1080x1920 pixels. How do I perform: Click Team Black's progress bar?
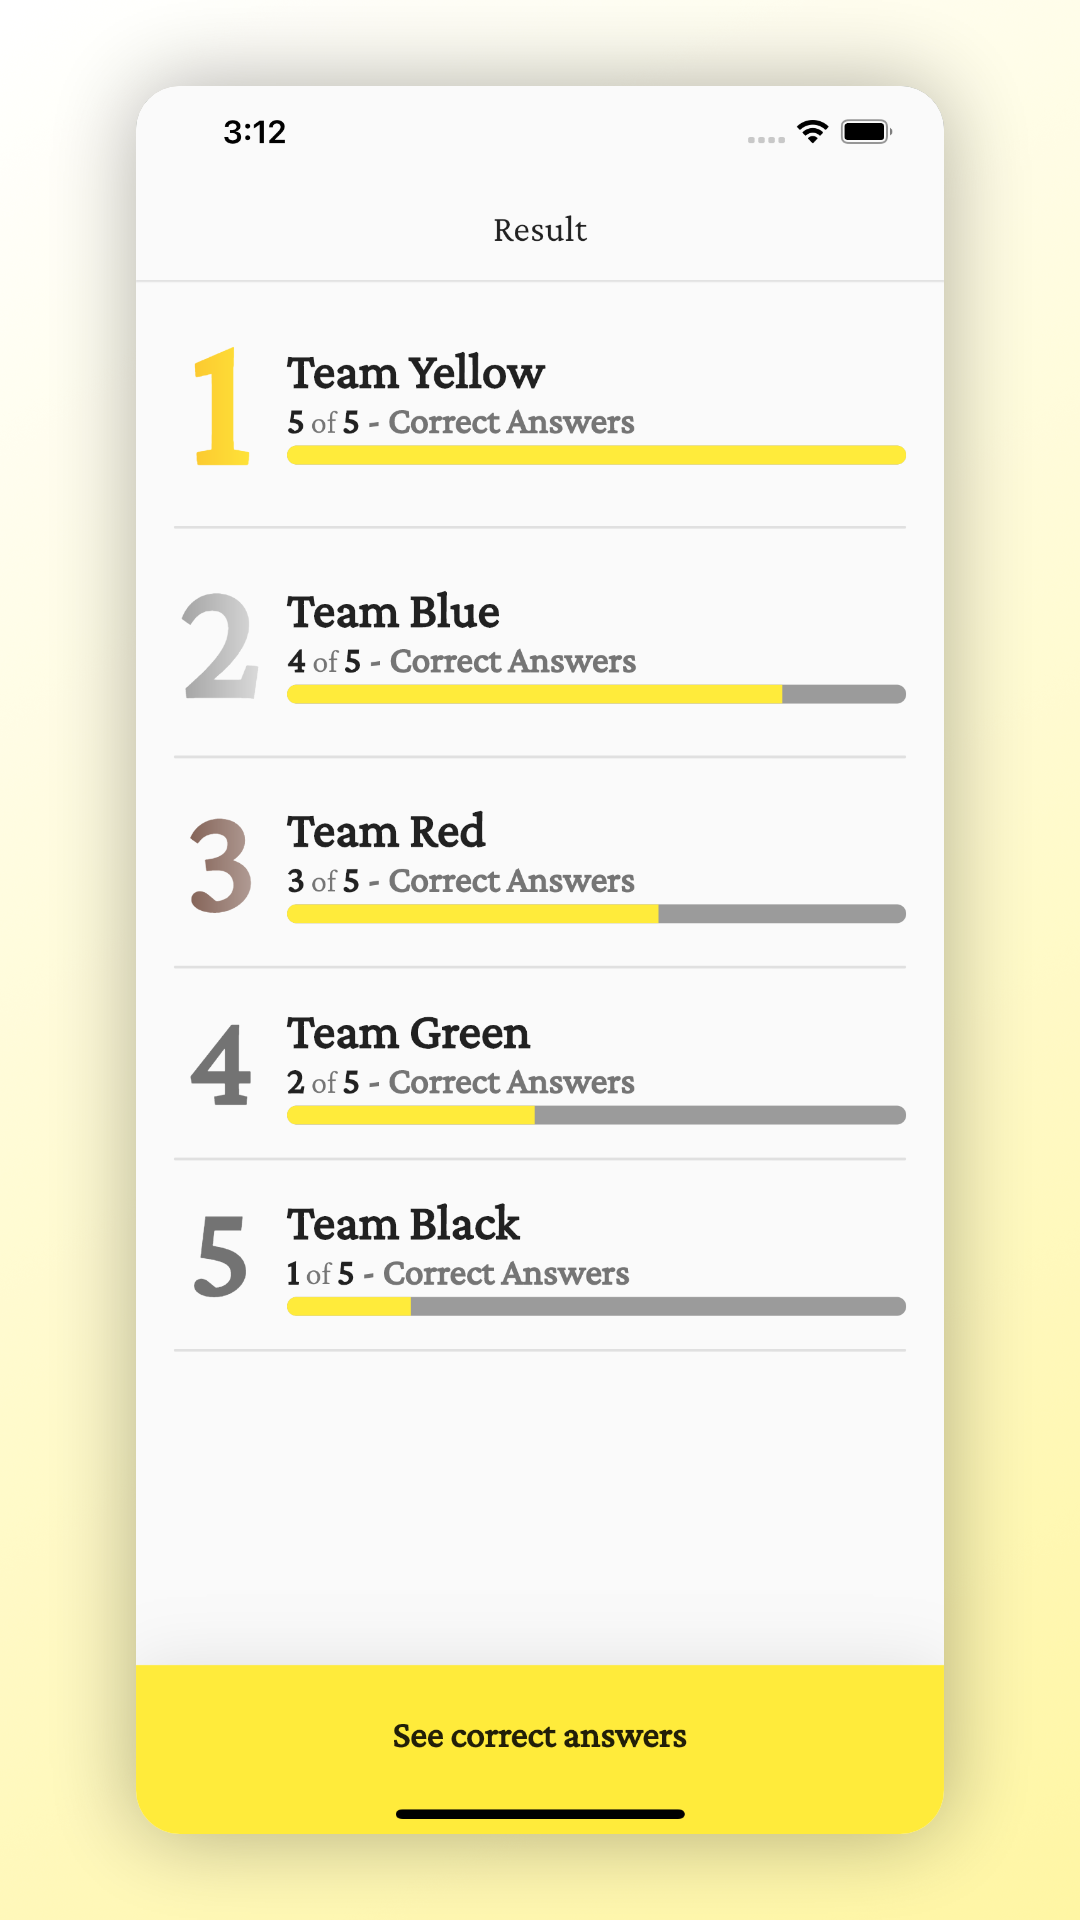click(x=596, y=1306)
